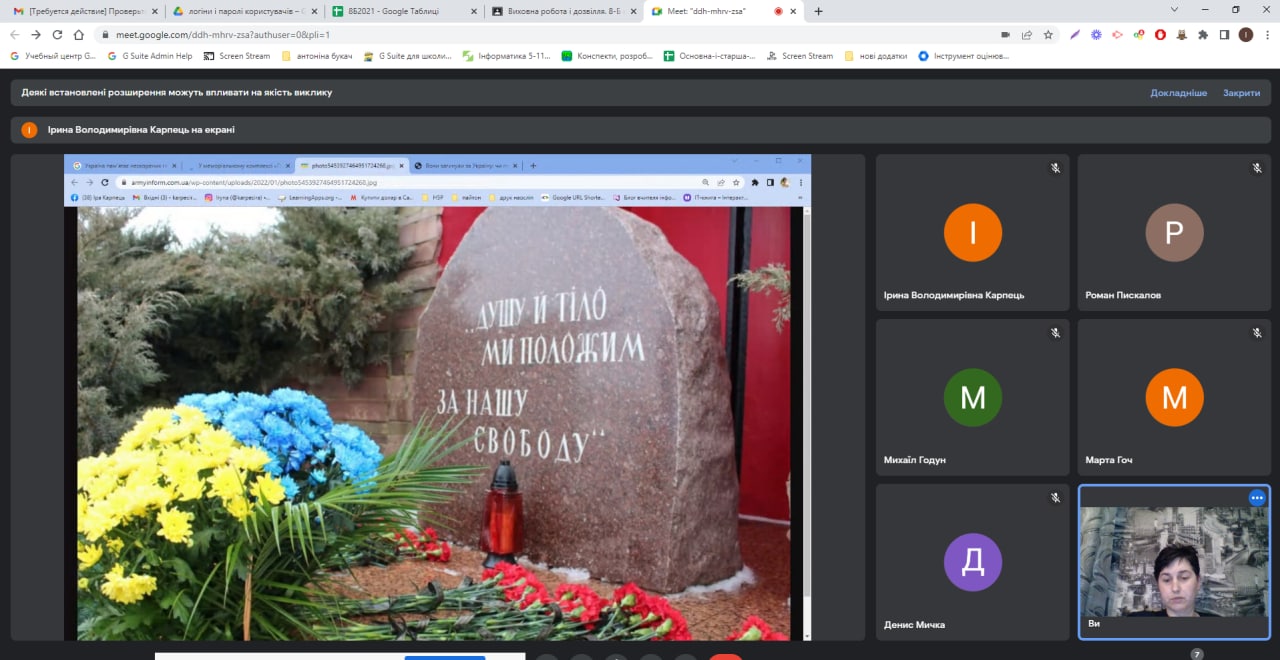The image size is (1280, 660).
Task: Click Докладніше in the extensions warning banner
Action: point(1178,92)
